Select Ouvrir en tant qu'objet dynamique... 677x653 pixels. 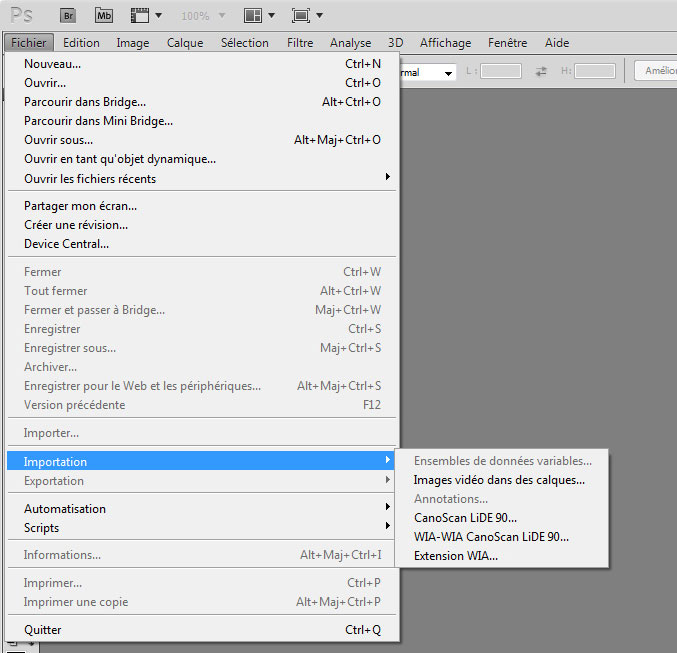(202, 159)
